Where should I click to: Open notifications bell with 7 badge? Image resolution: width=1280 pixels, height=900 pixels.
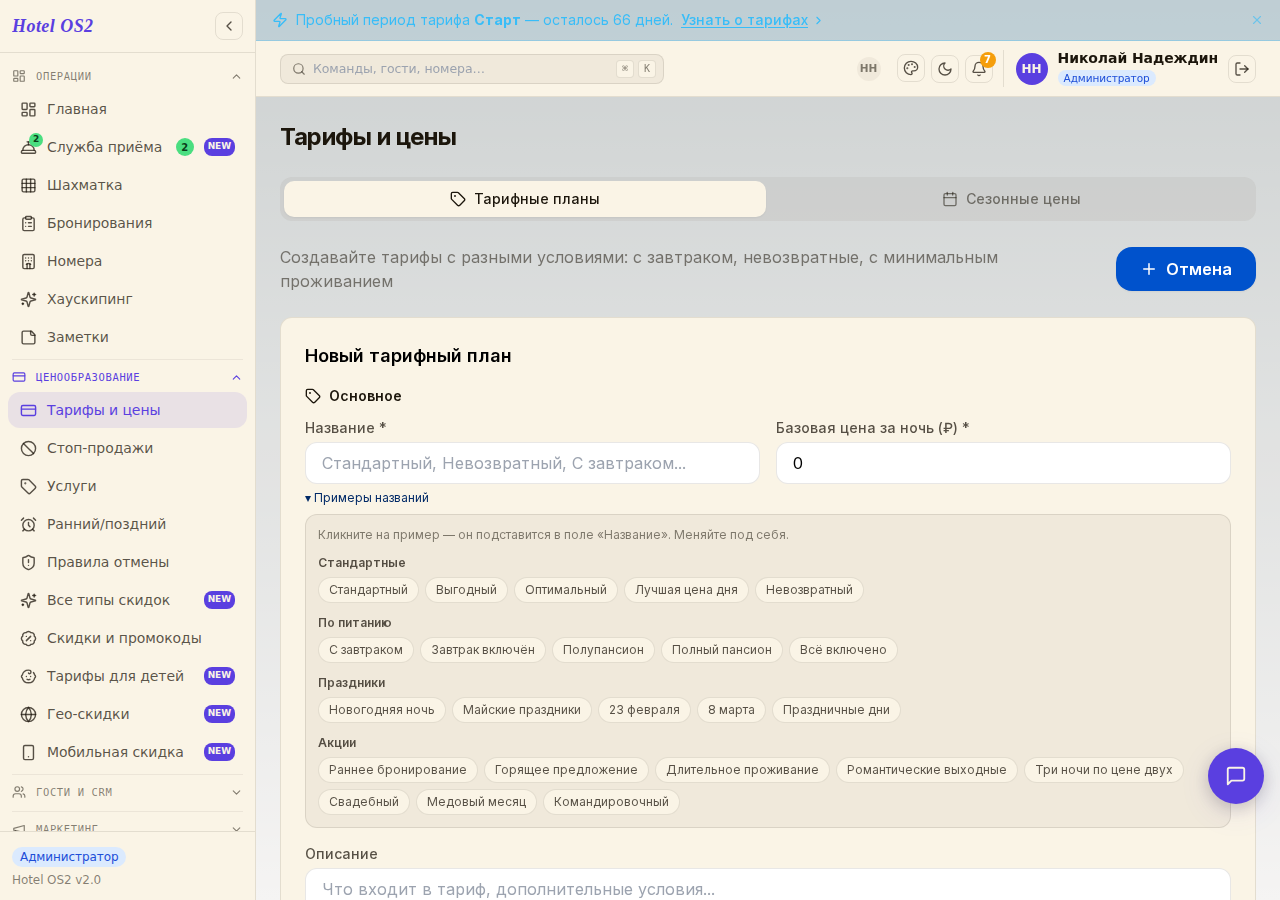979,69
